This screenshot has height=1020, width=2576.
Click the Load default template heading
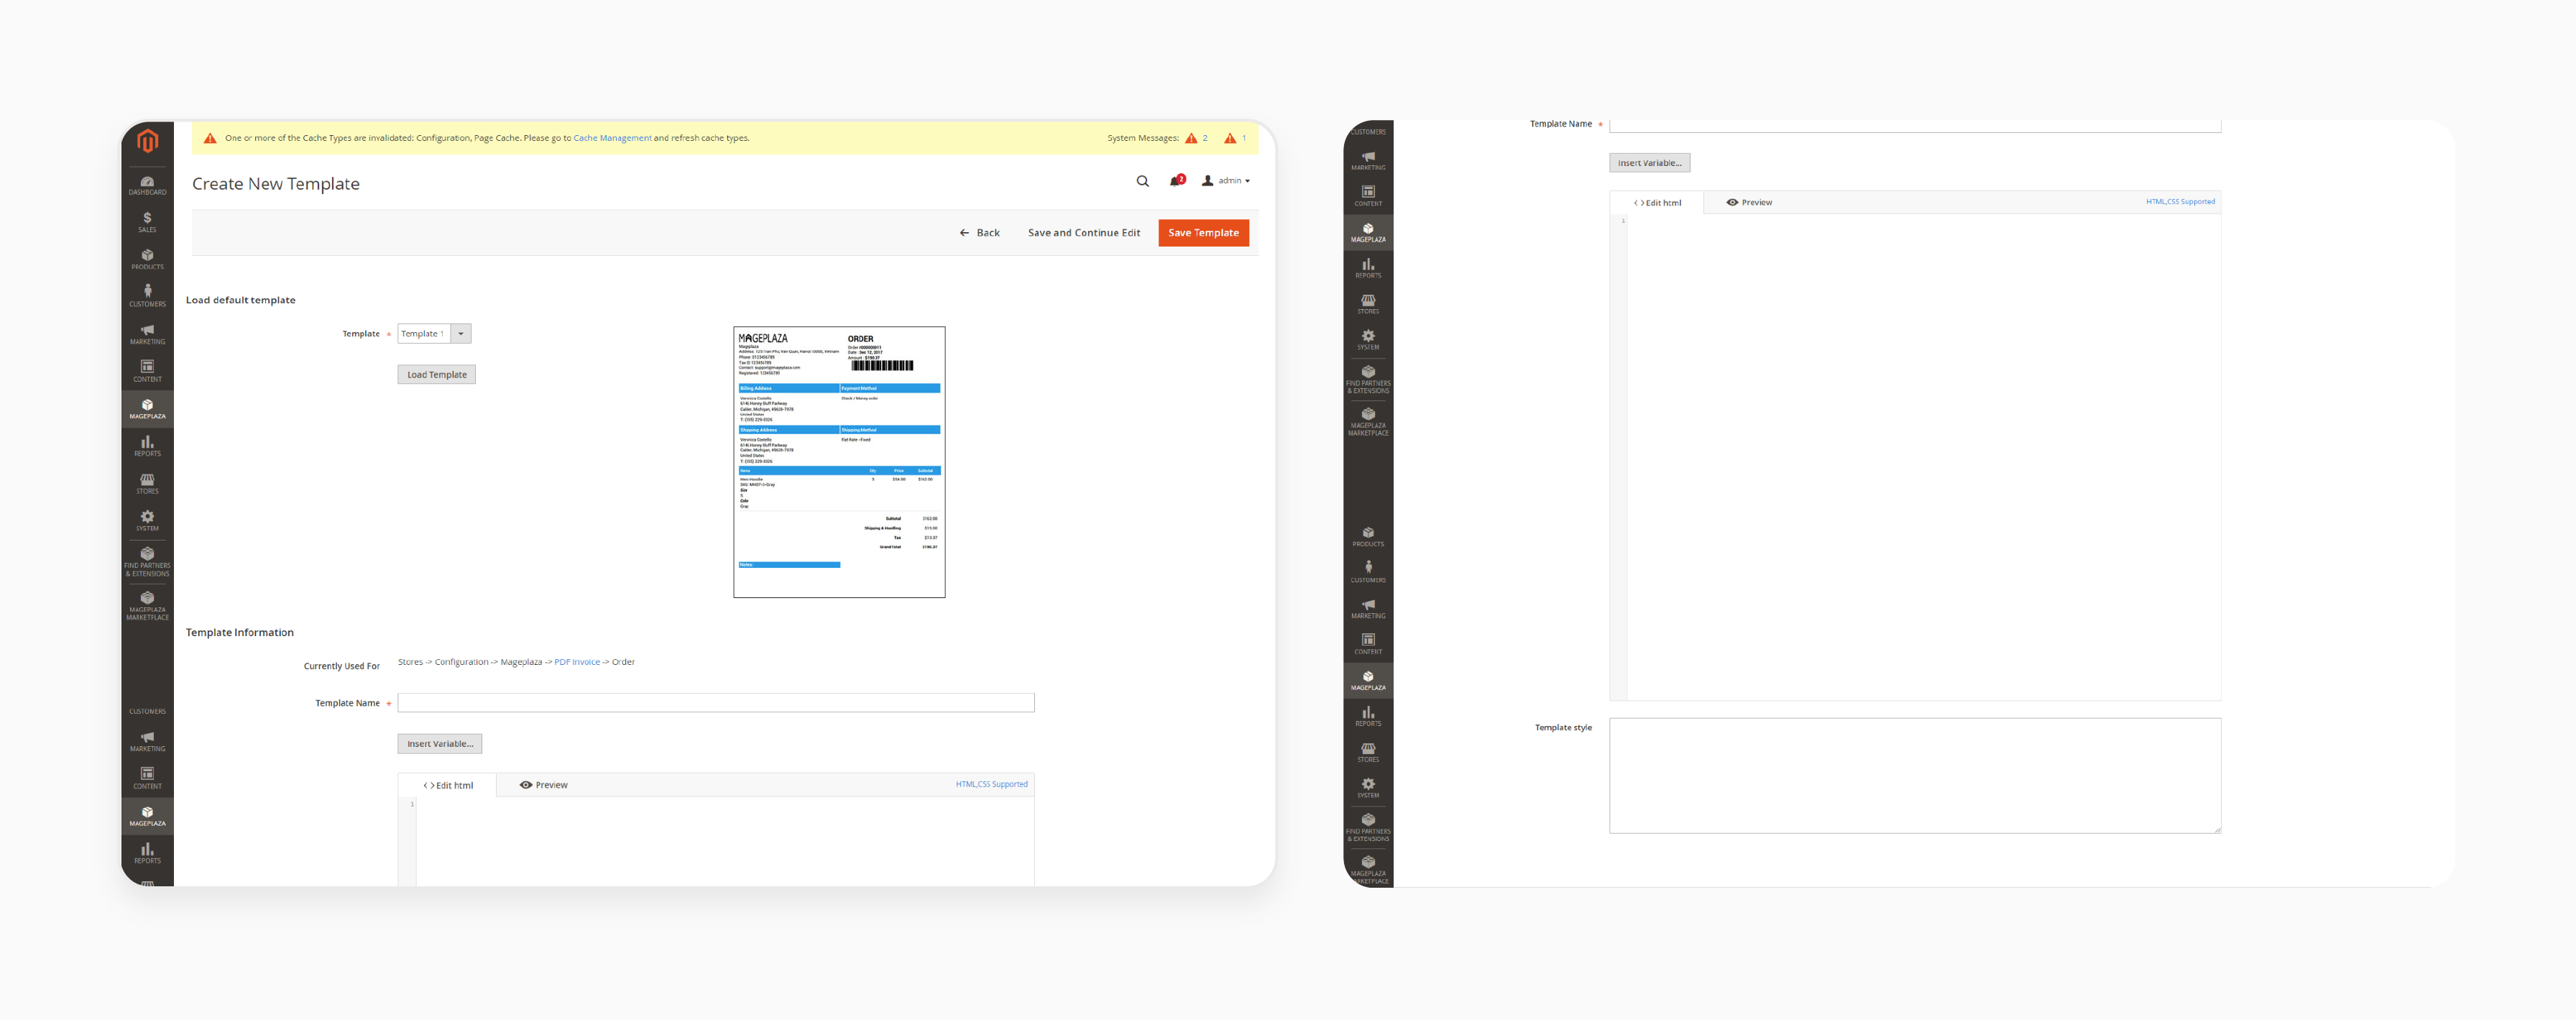241,300
